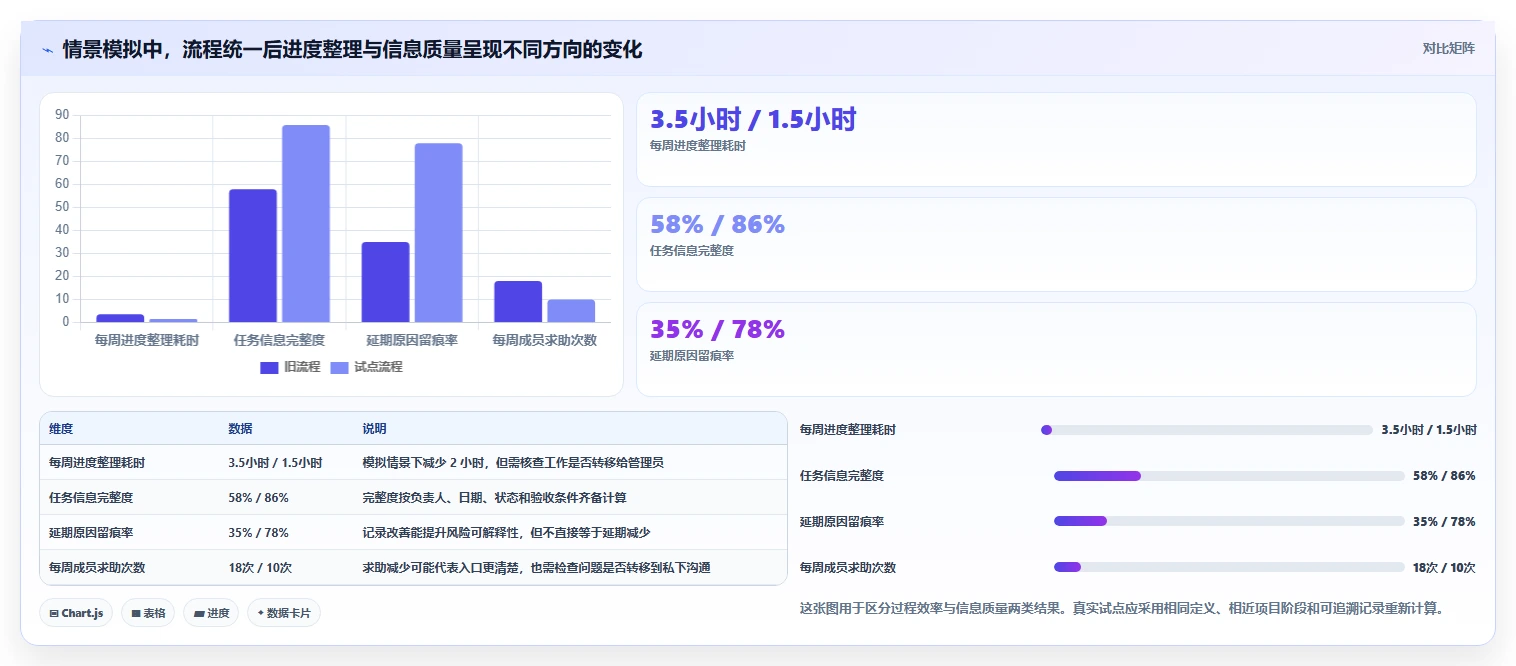Click the 对比矩阵 label
Viewport: 1516px width, 666px height.
coord(1448,48)
